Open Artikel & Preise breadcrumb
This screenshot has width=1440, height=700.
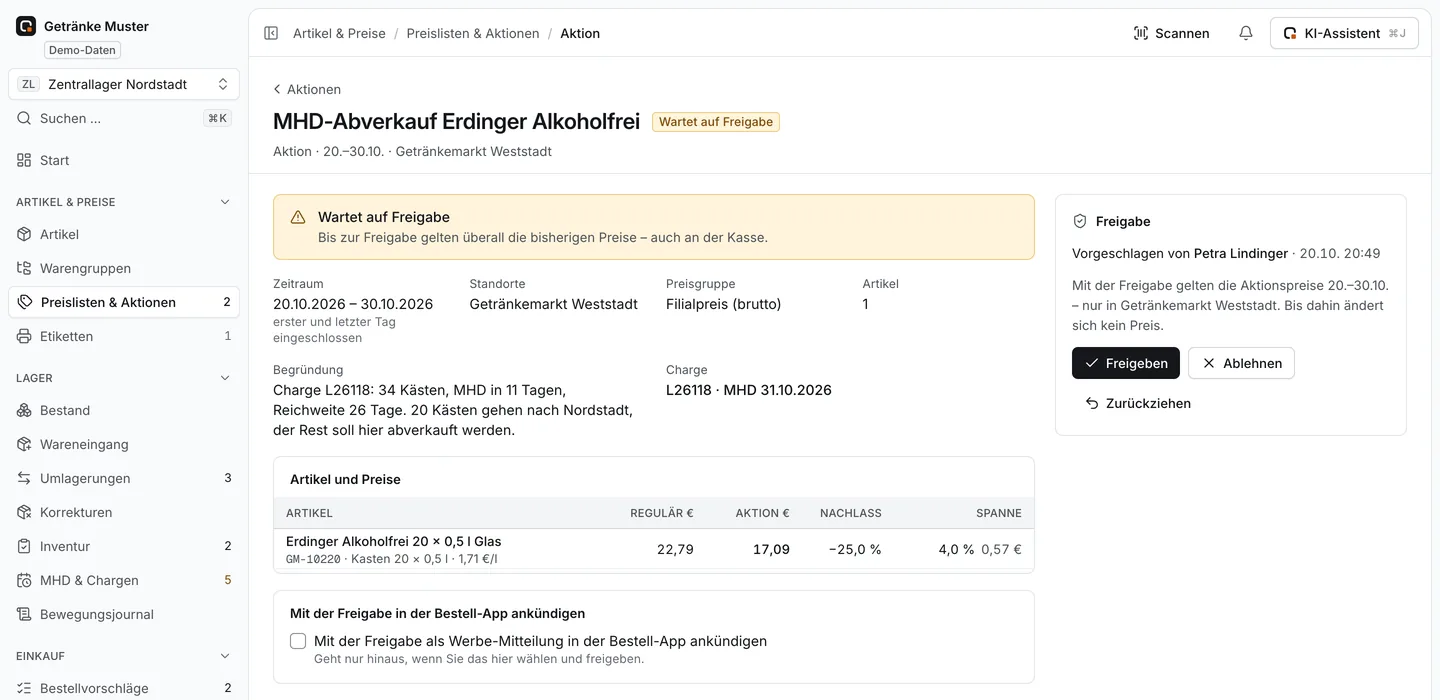(x=339, y=33)
